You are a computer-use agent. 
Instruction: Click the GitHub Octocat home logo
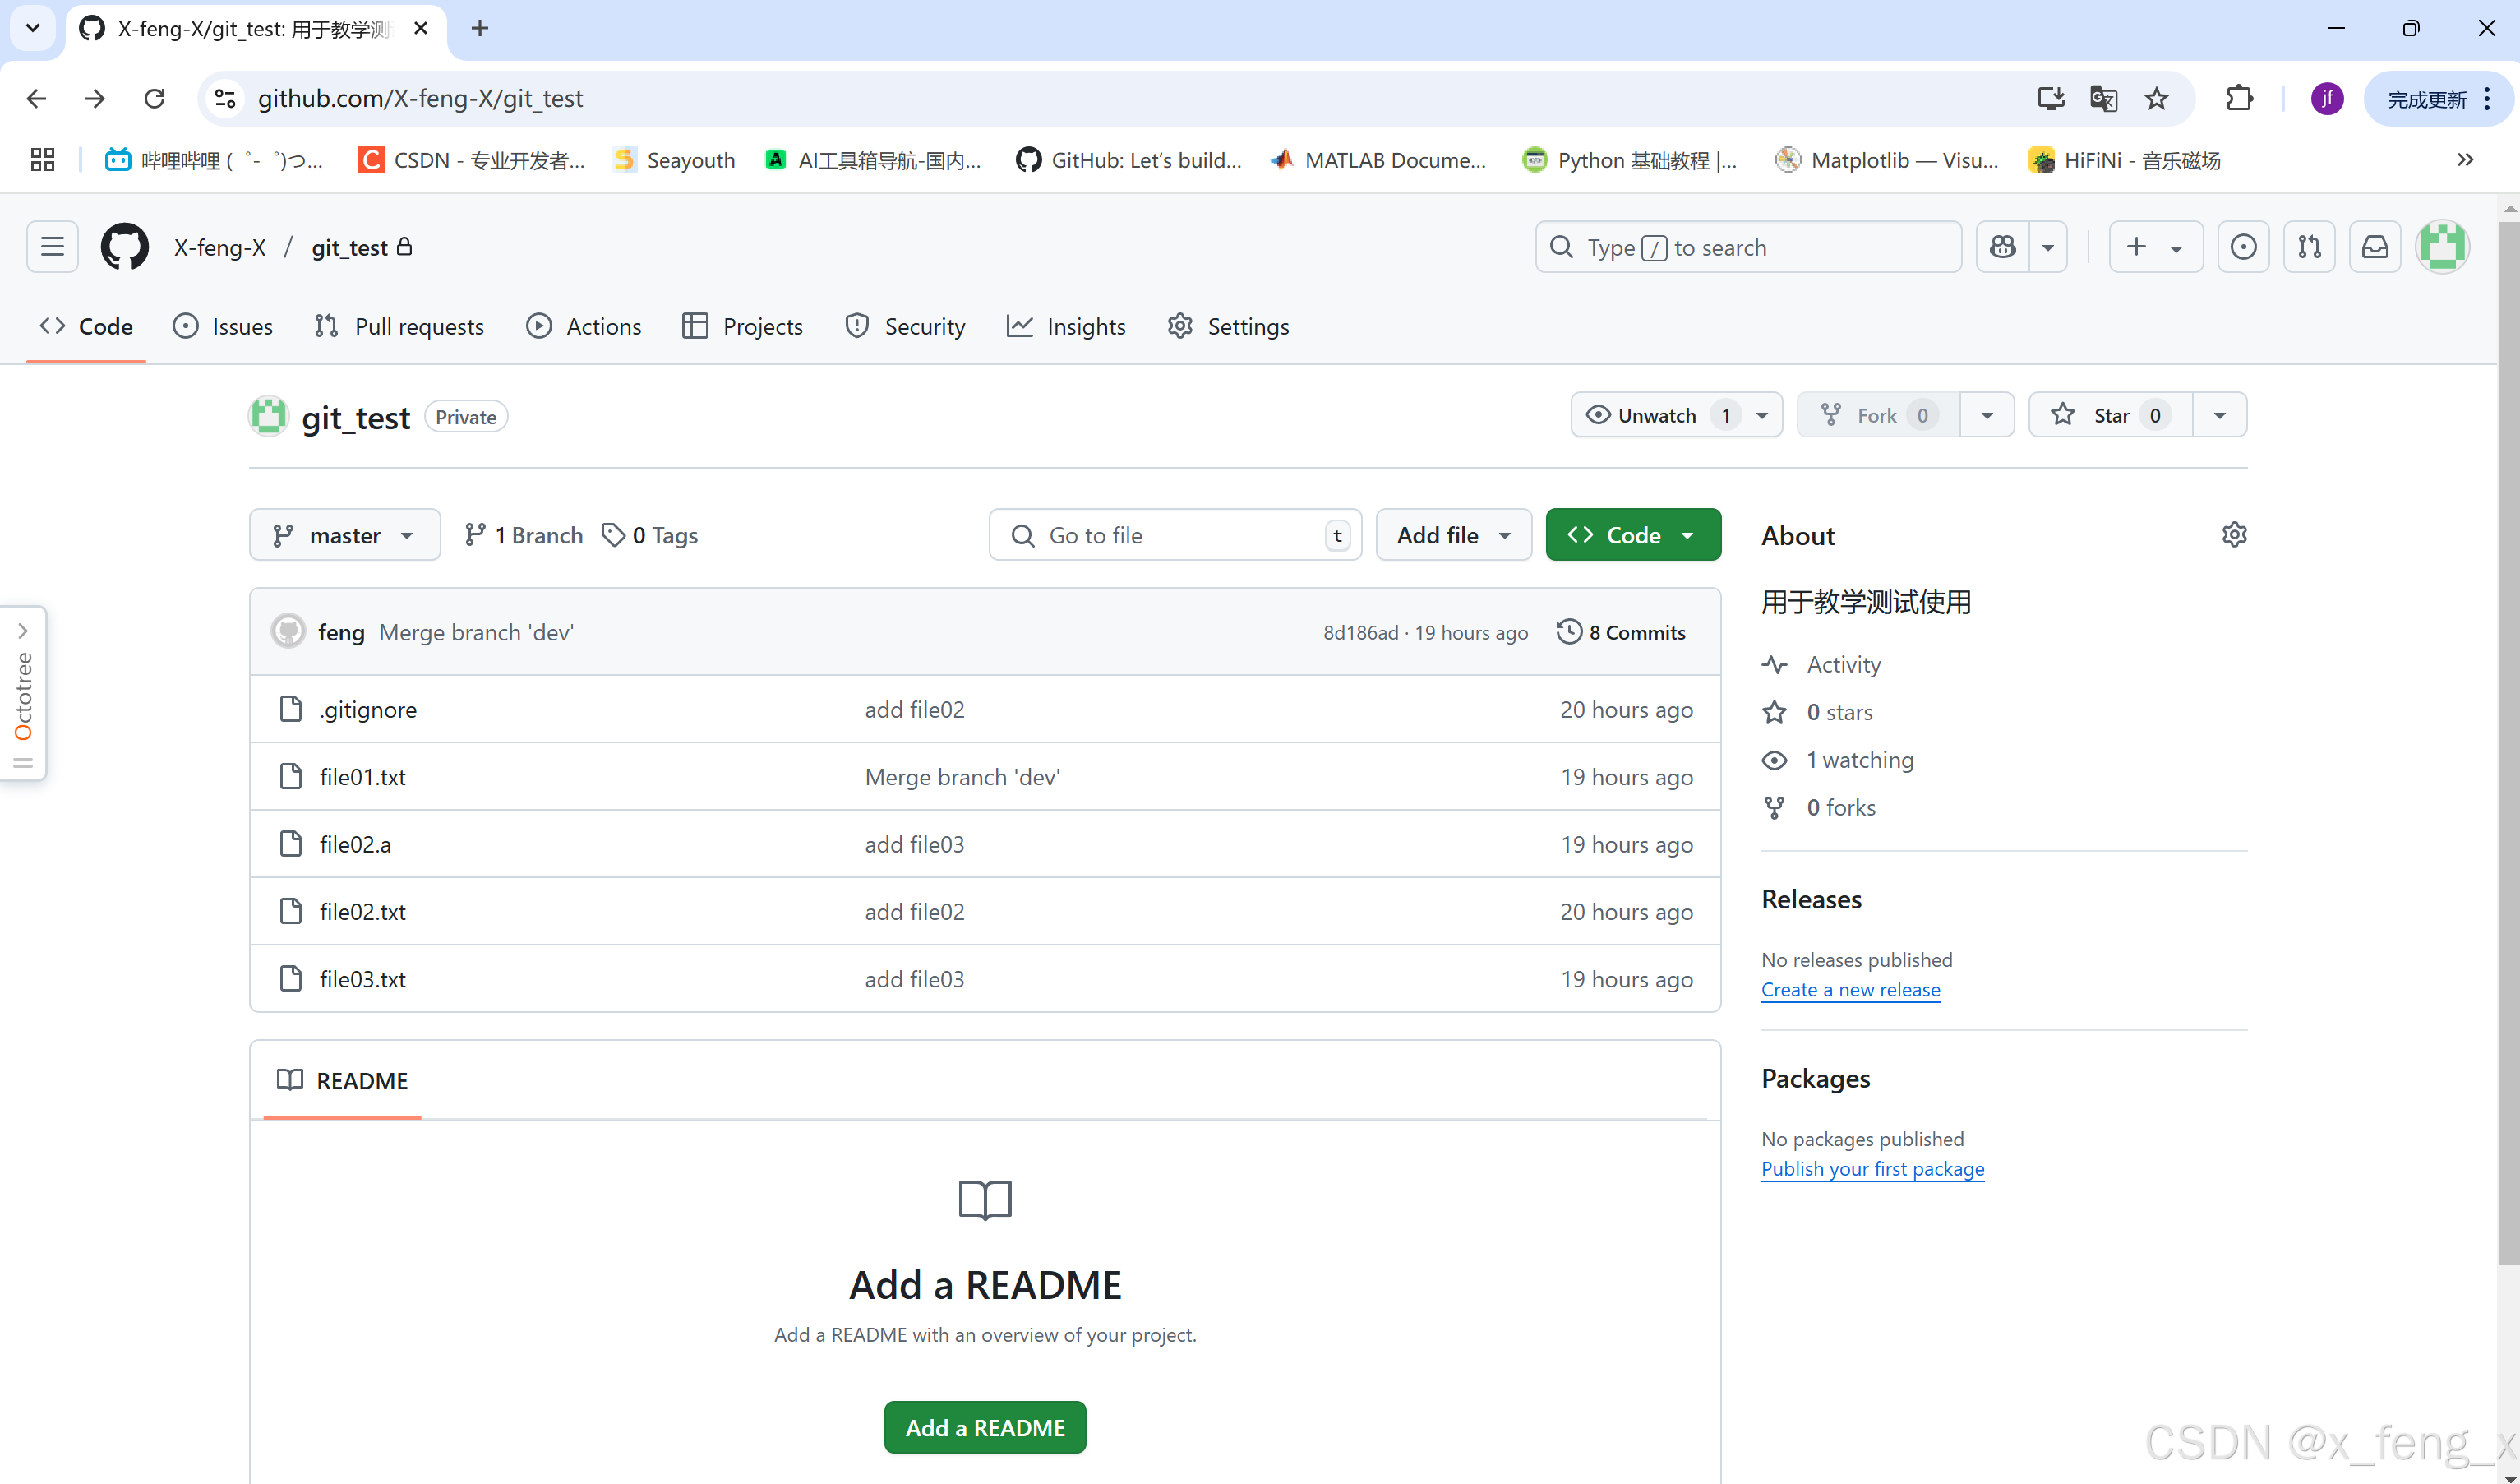pyautogui.click(x=124, y=247)
